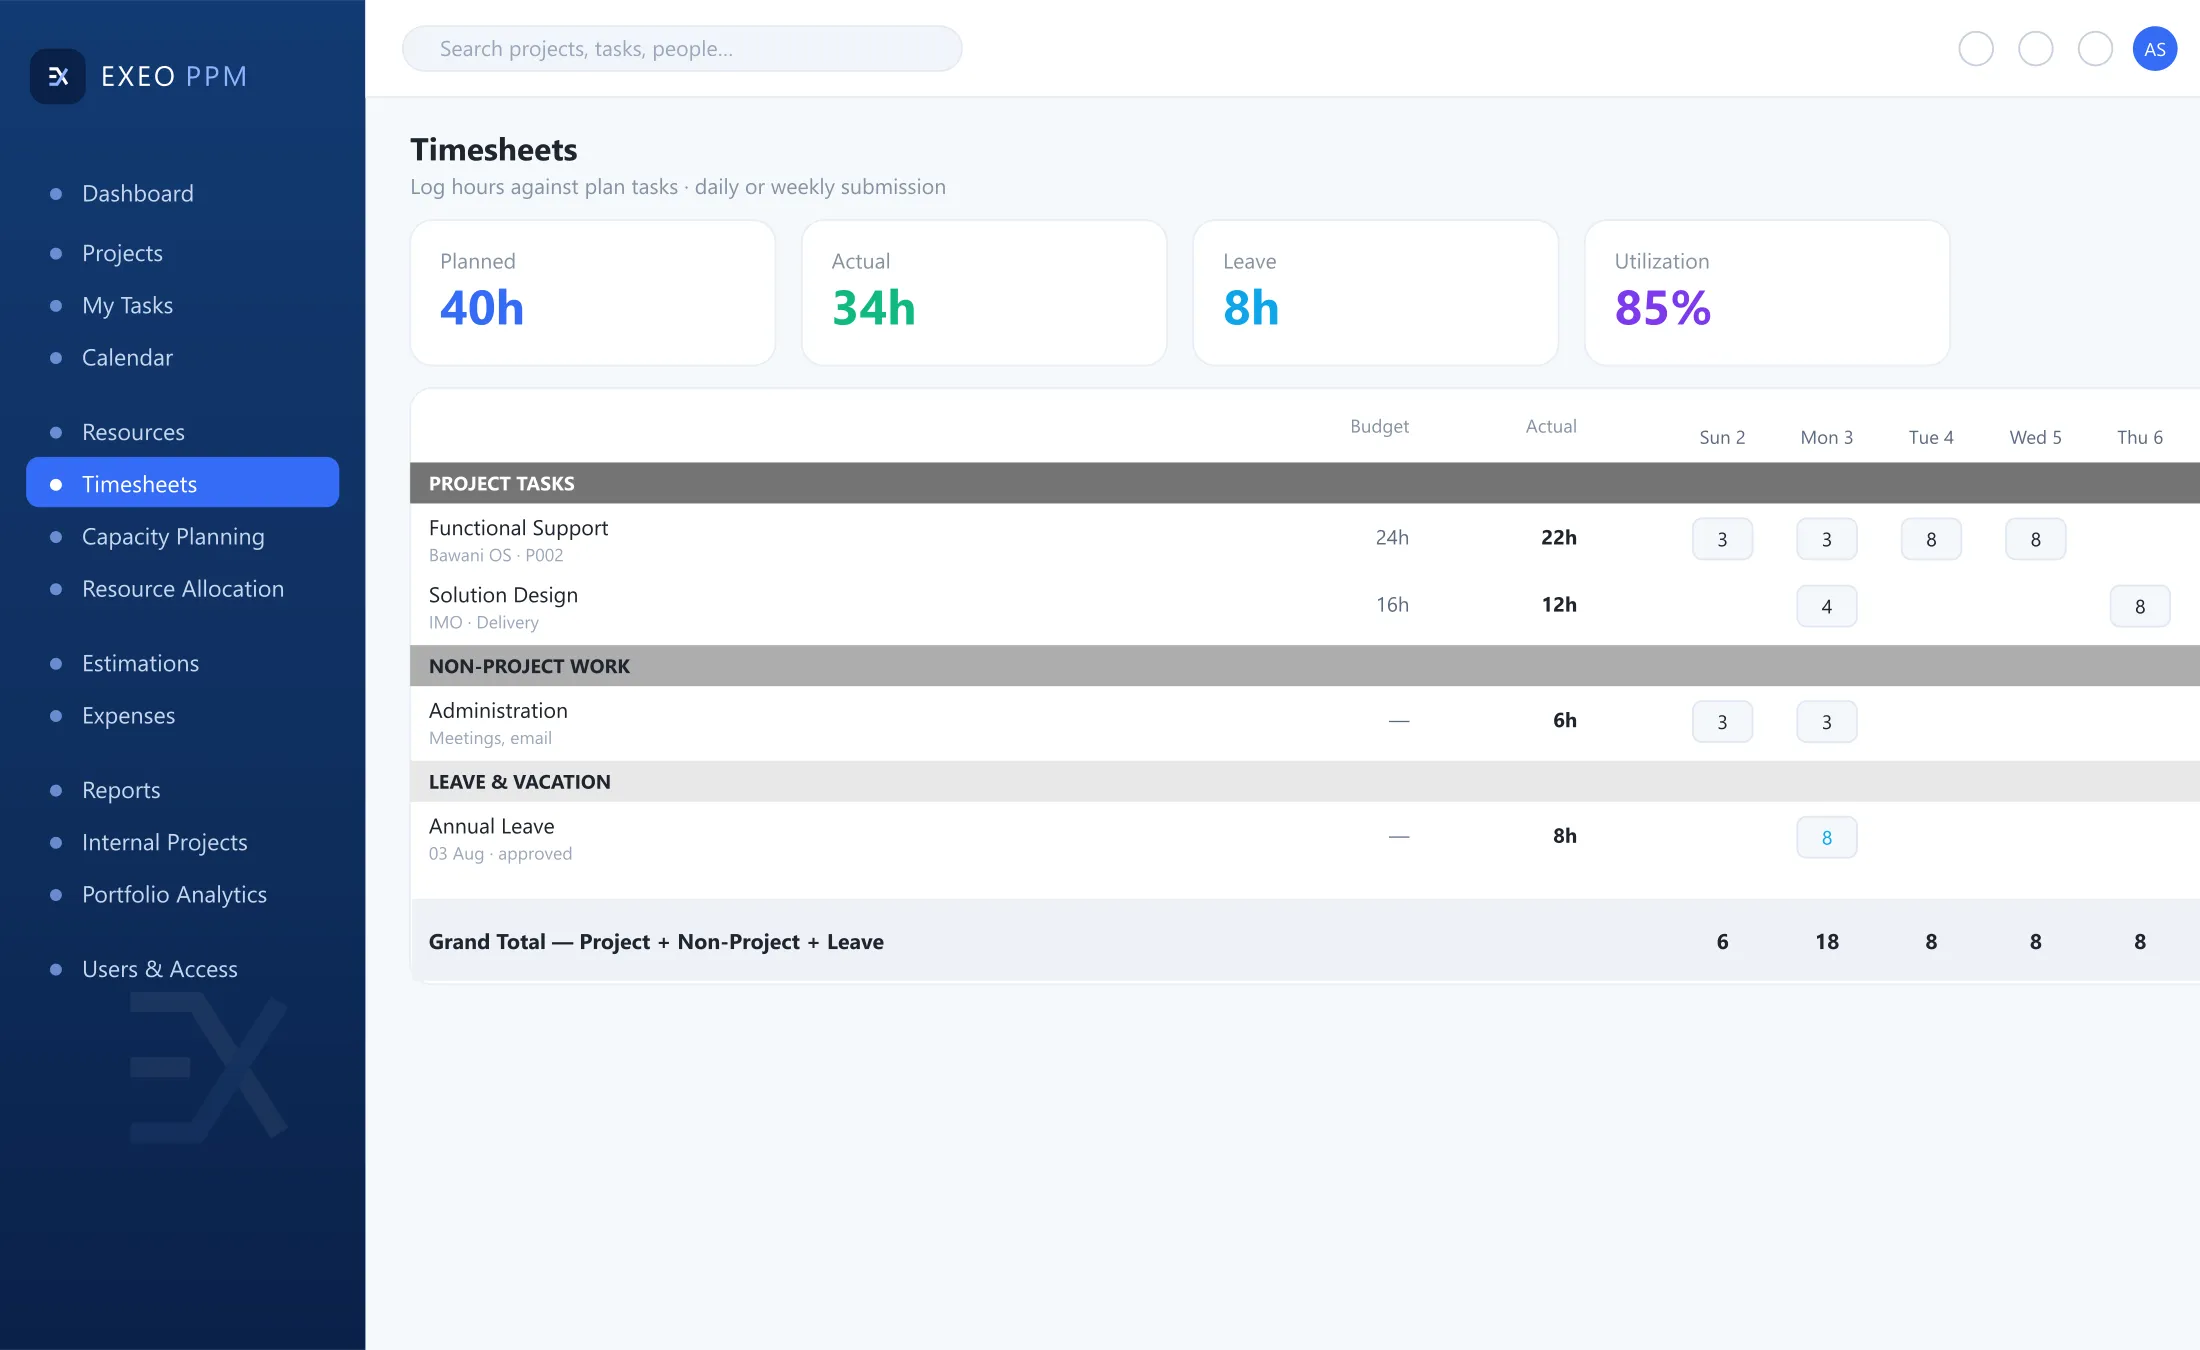
Task: Open the AS user avatar menu
Action: pos(2154,49)
